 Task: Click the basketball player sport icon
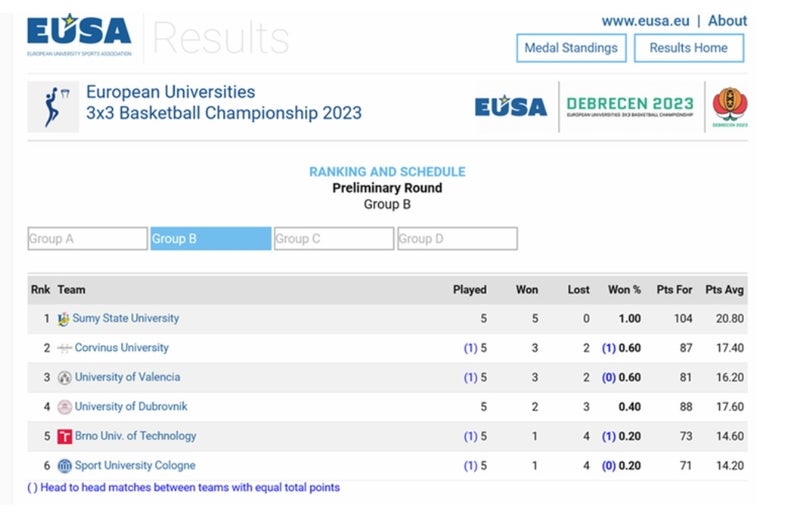53,107
